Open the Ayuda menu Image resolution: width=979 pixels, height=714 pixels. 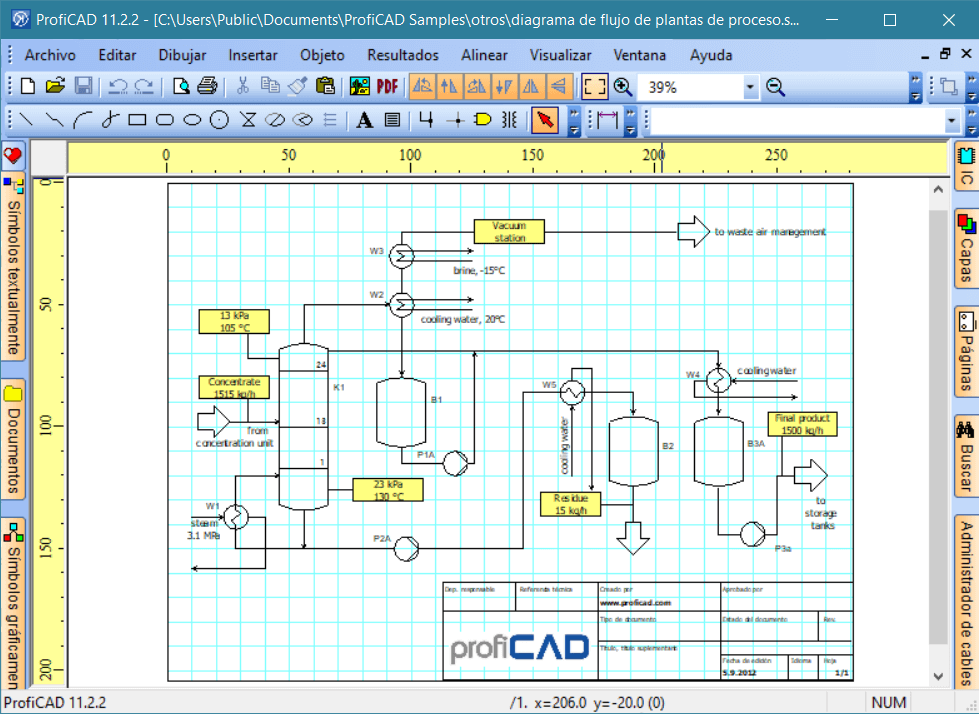(711, 55)
